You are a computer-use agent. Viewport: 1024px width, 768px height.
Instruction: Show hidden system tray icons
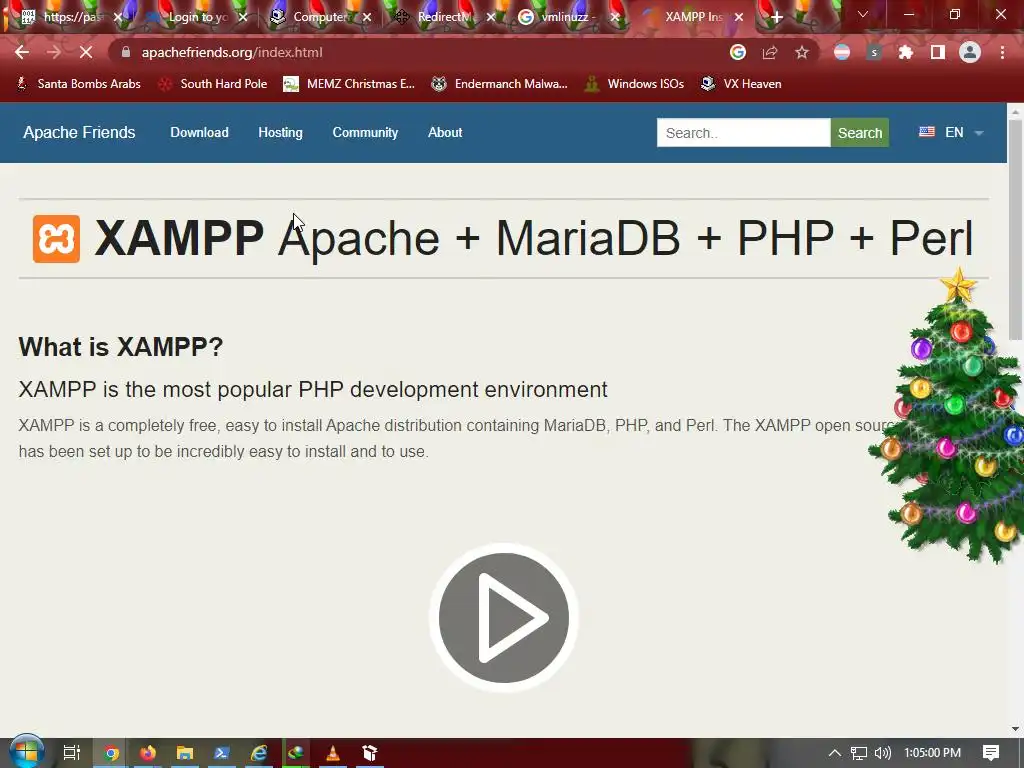(x=835, y=753)
